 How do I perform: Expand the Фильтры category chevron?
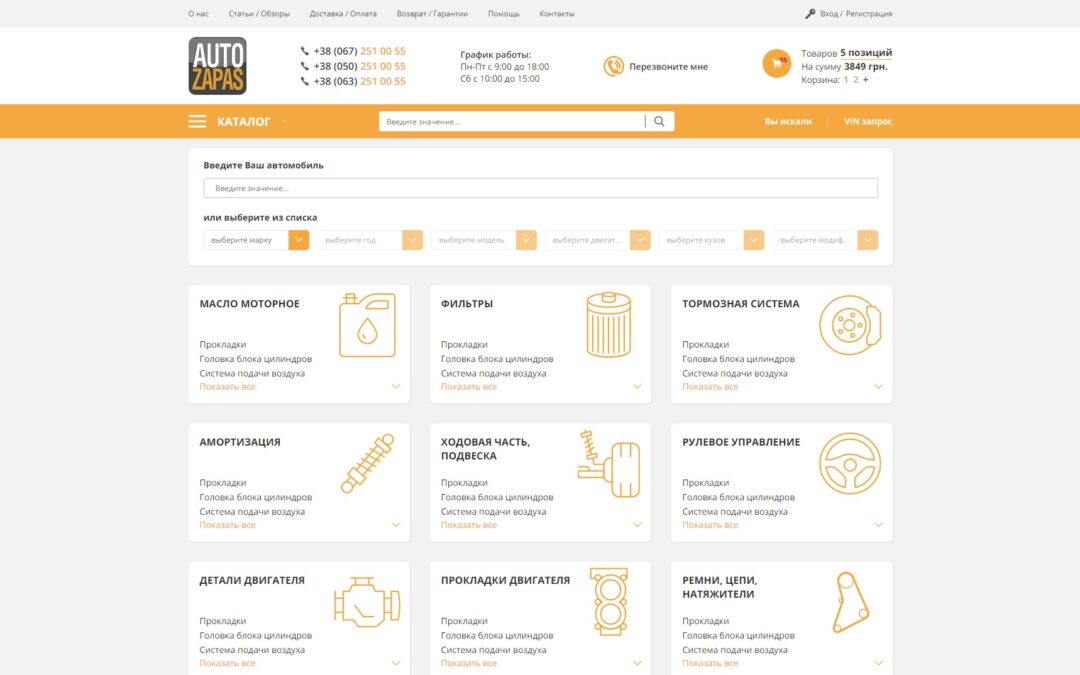(x=637, y=386)
